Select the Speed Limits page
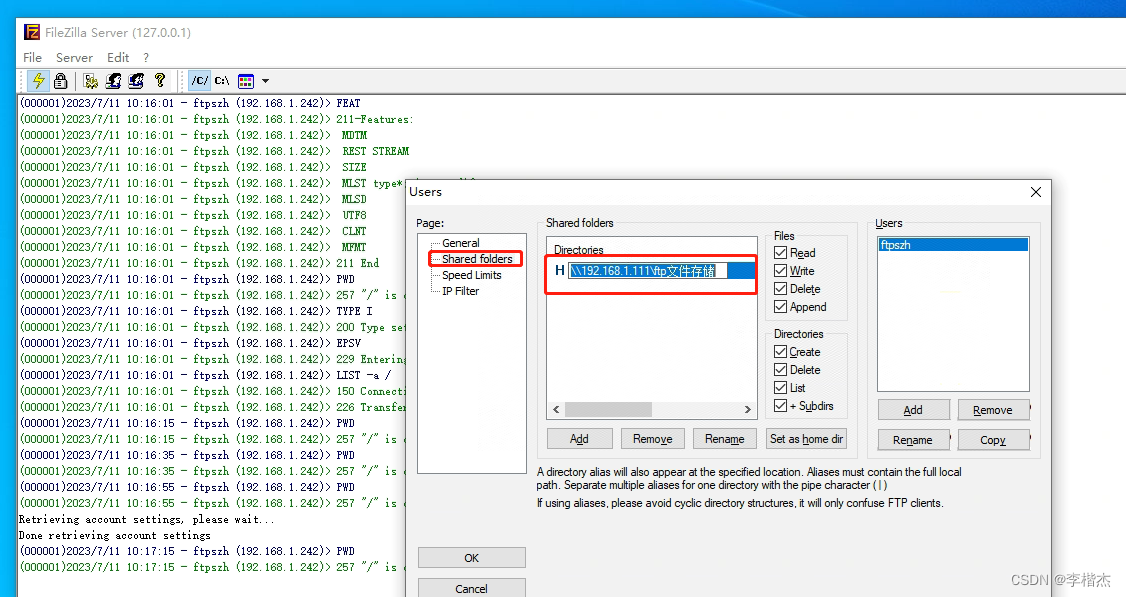1126x597 pixels. (472, 275)
